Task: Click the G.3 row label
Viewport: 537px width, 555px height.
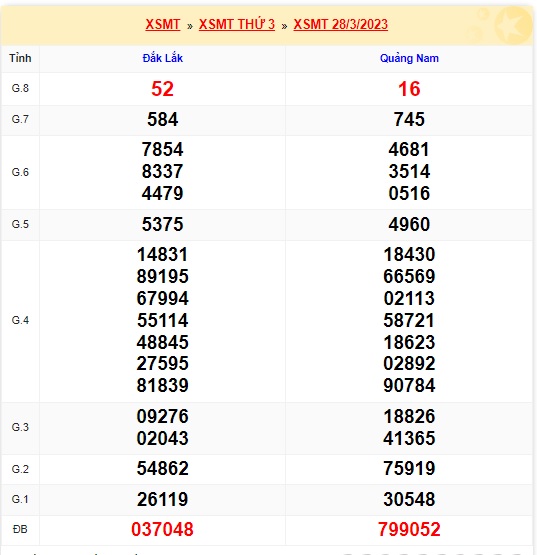Action: (x=20, y=427)
